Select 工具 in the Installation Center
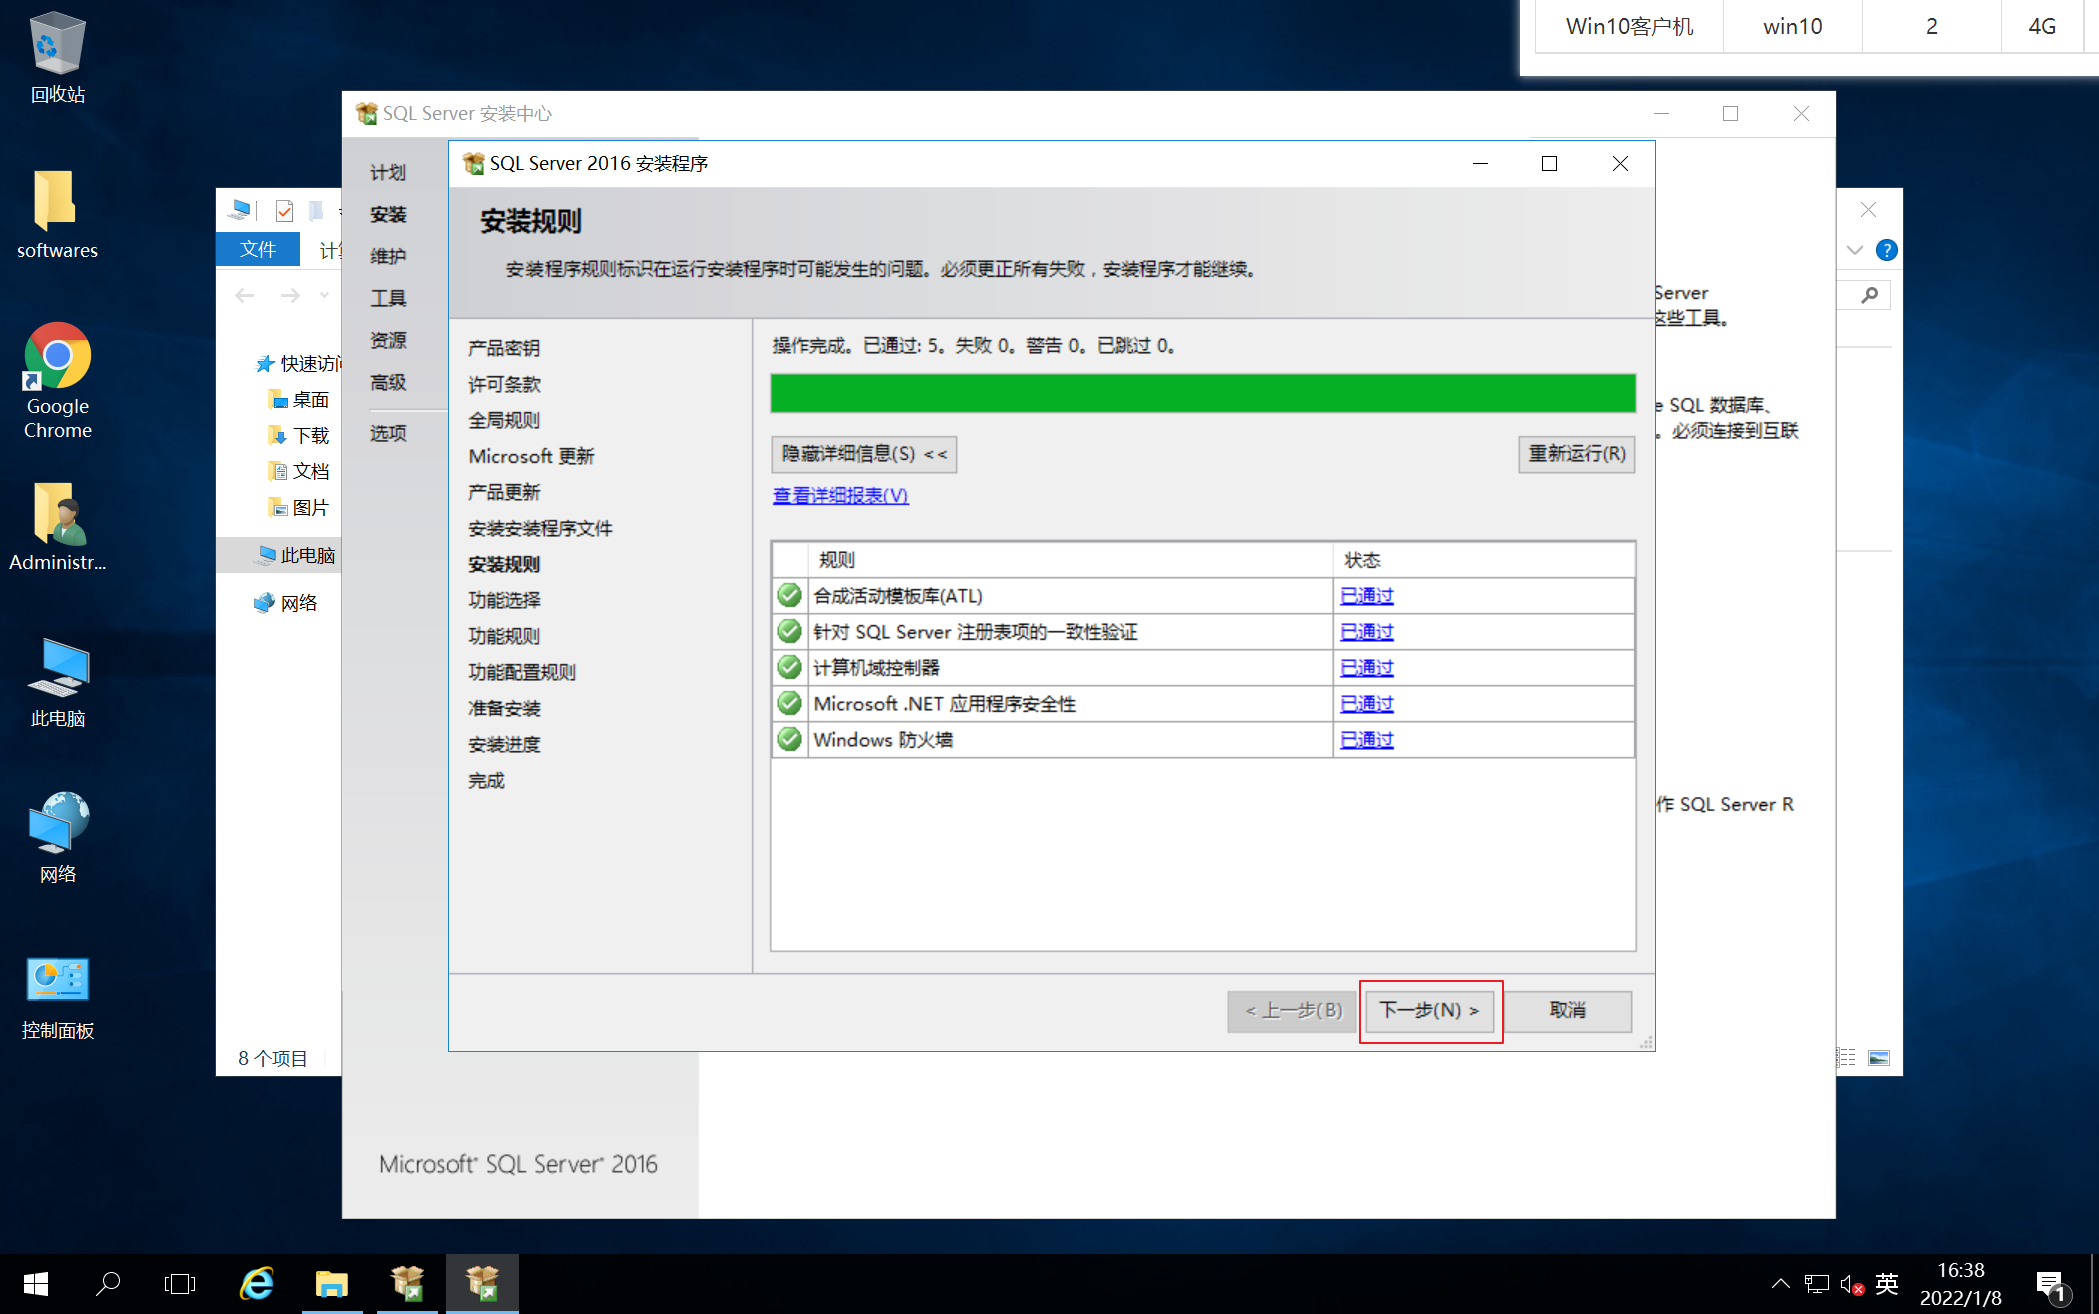The height and width of the screenshot is (1314, 2099). 388,298
